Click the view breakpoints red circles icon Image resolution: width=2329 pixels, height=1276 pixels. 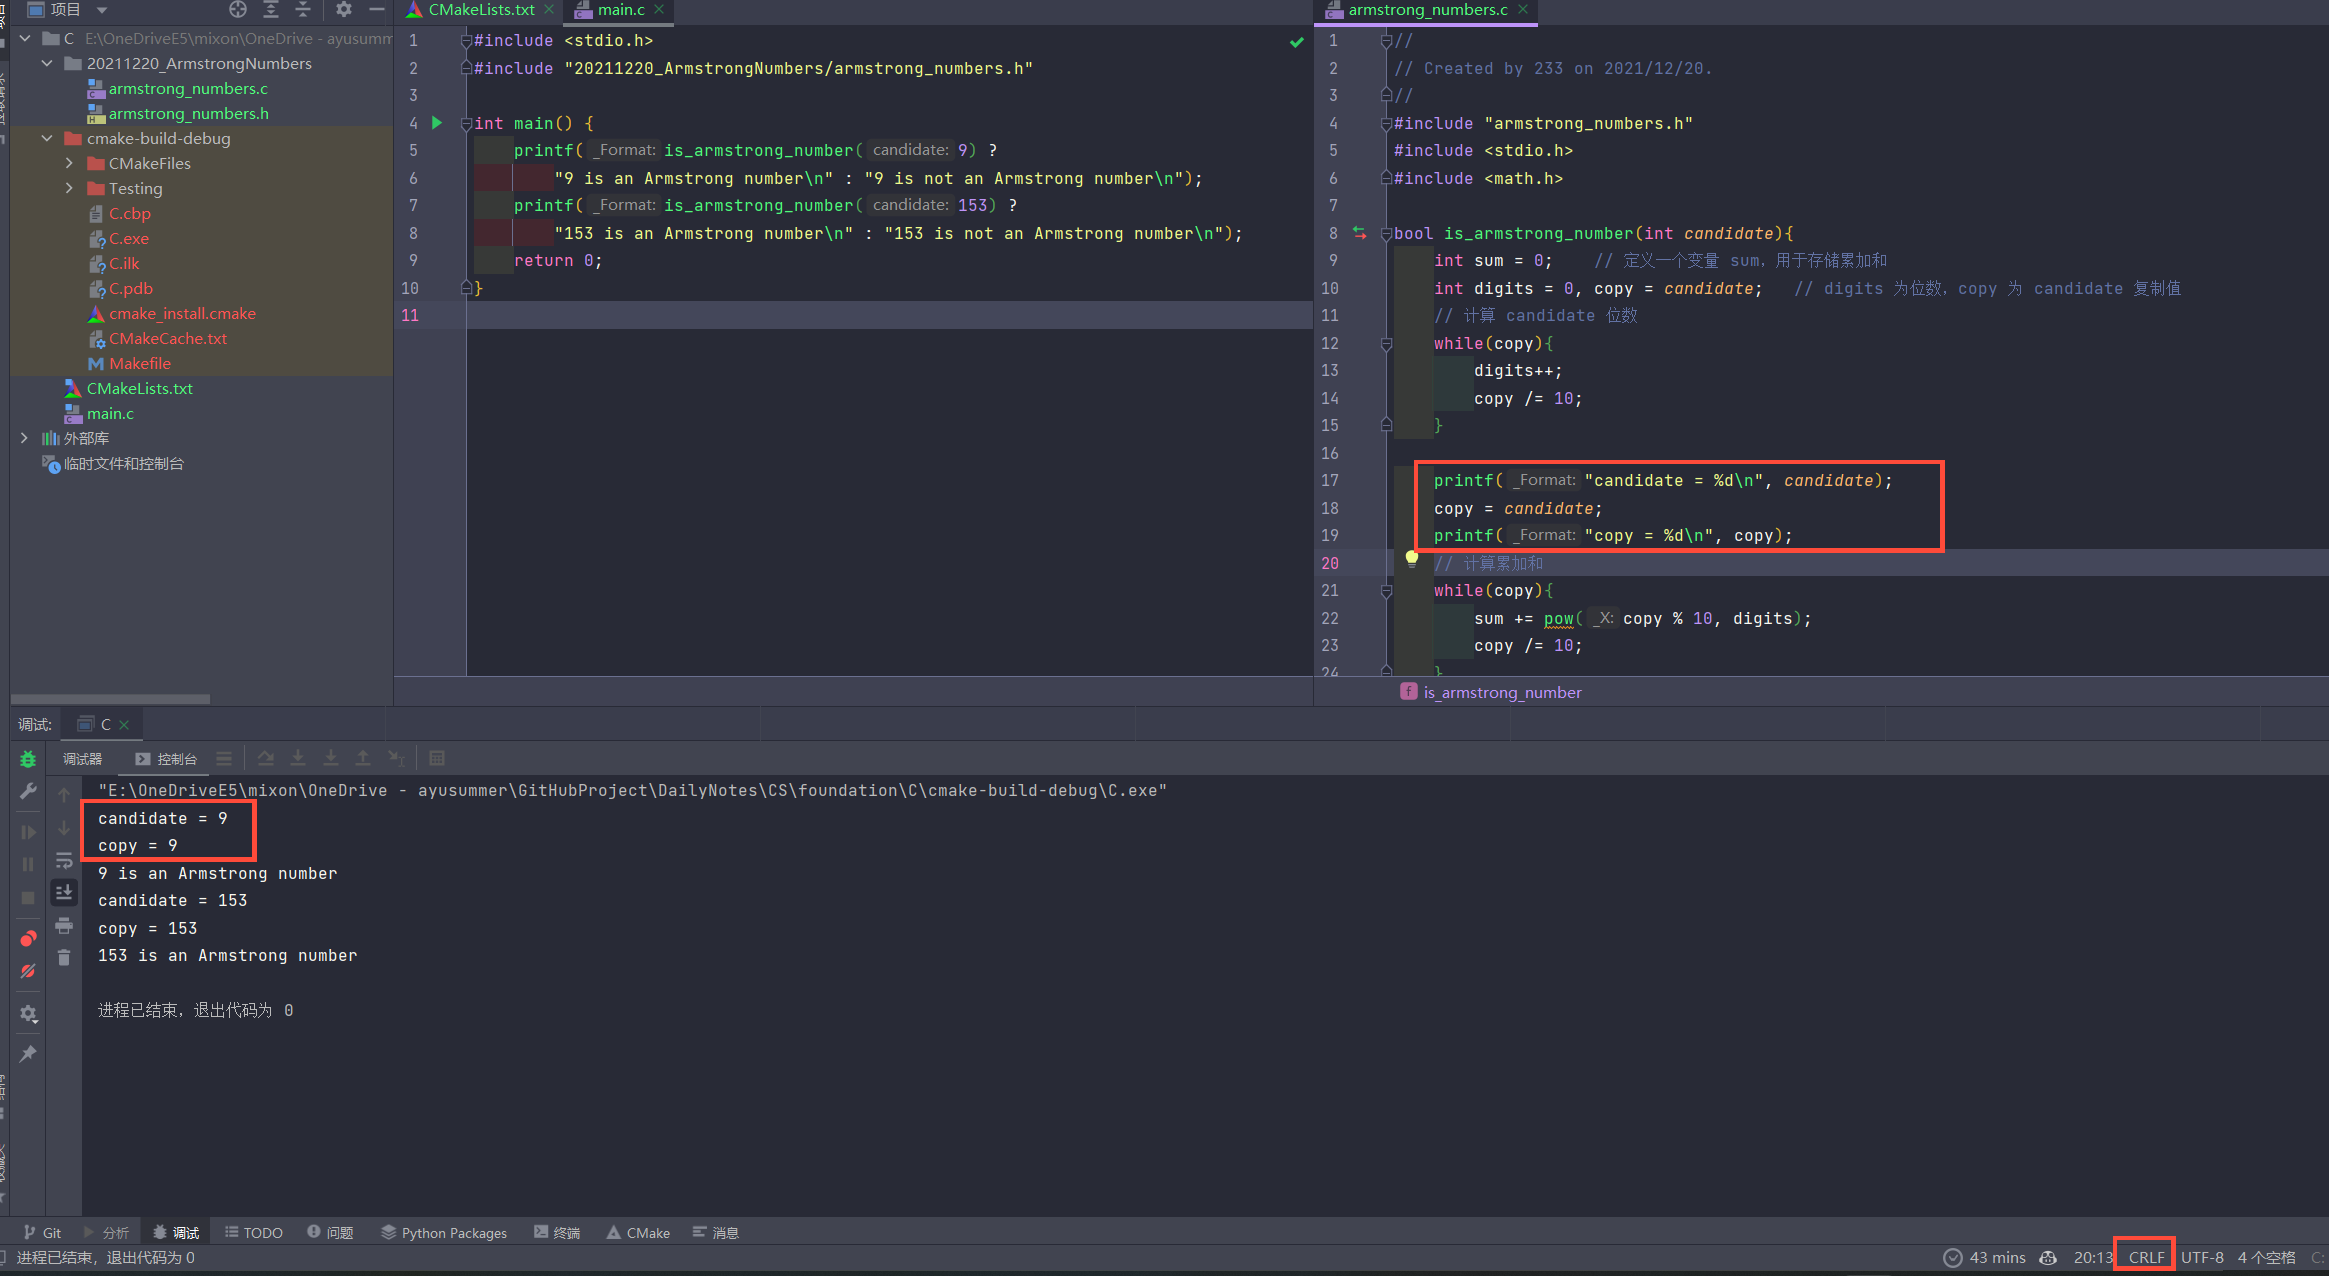28,939
